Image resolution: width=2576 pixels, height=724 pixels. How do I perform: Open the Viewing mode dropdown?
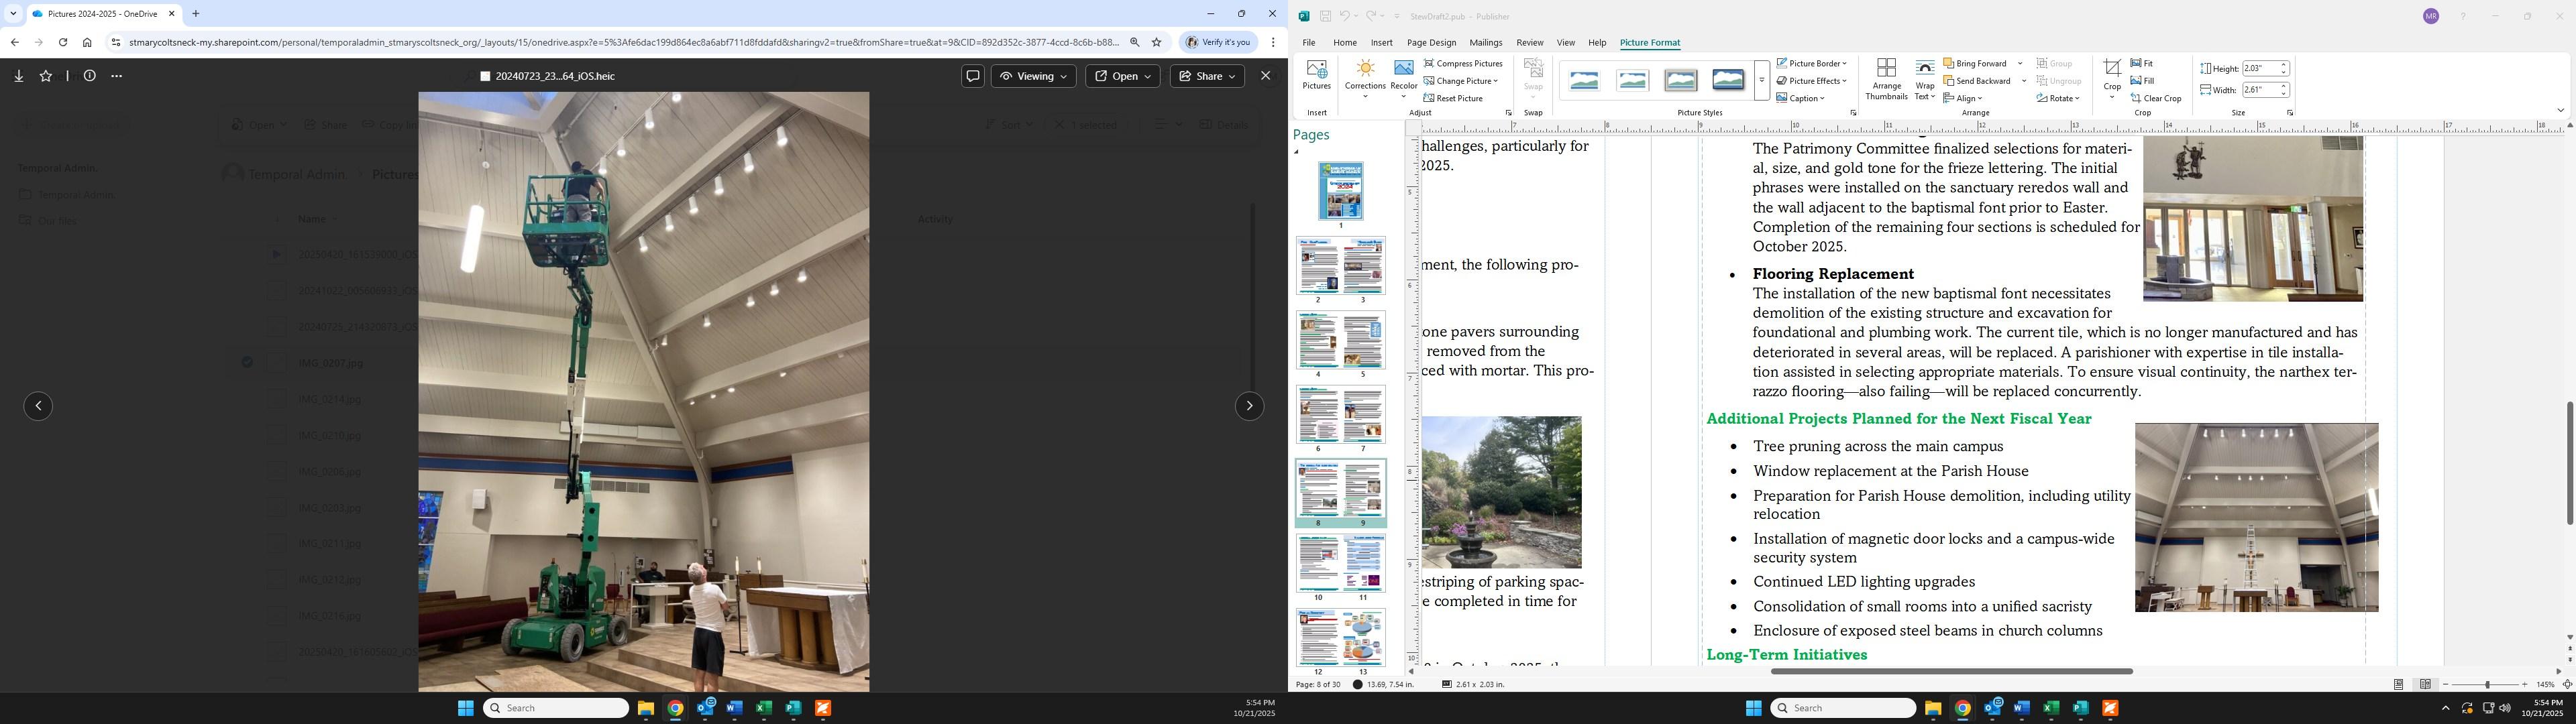[x=1033, y=76]
